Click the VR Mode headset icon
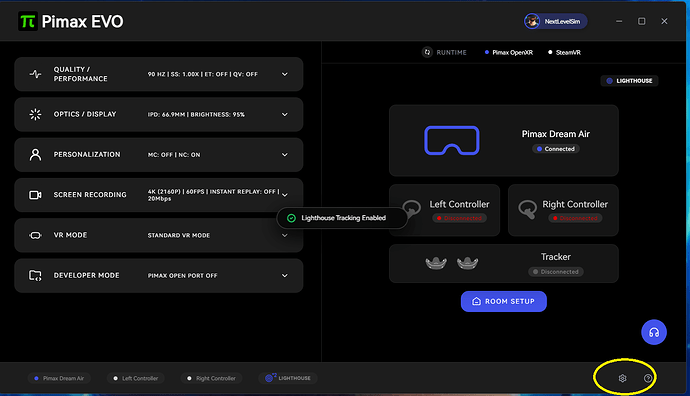This screenshot has height=396, width=690. (x=35, y=235)
